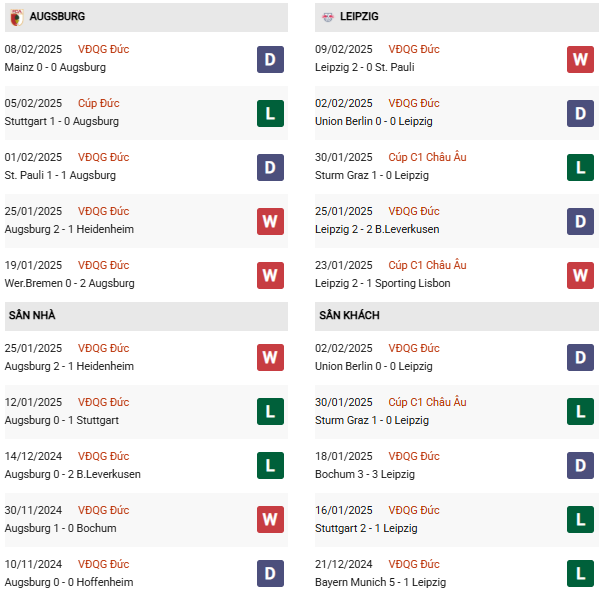The image size is (600, 595).
Task: Click the L badge for Bayern Munich 5 - 1 Leipzig
Action: (x=581, y=574)
